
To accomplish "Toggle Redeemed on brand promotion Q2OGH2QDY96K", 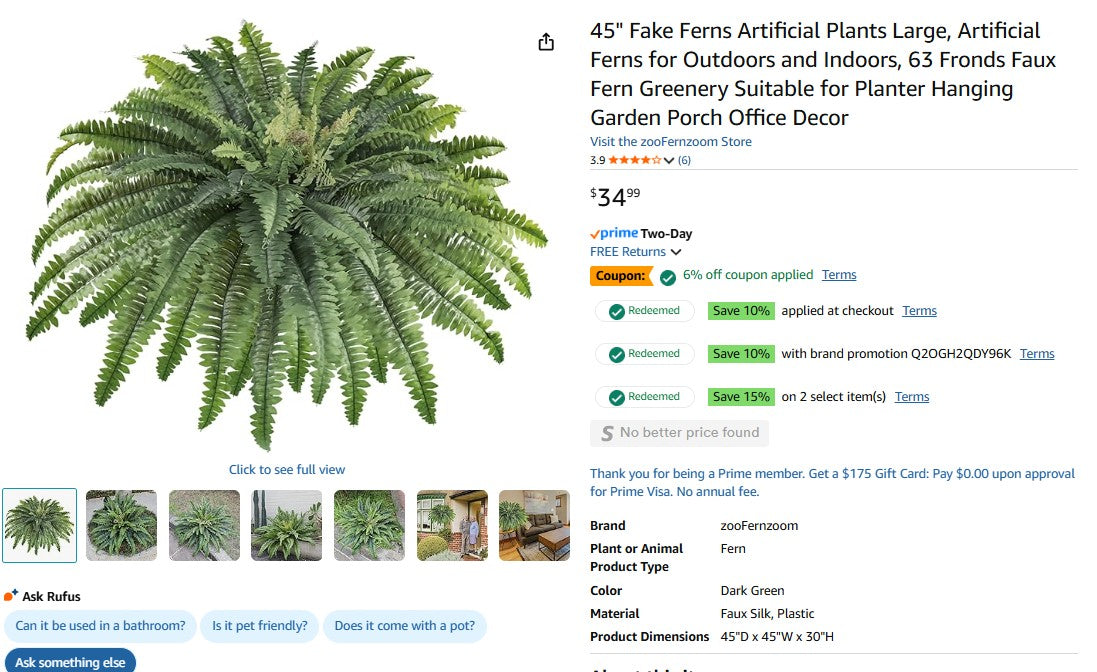I will pyautogui.click(x=645, y=354).
